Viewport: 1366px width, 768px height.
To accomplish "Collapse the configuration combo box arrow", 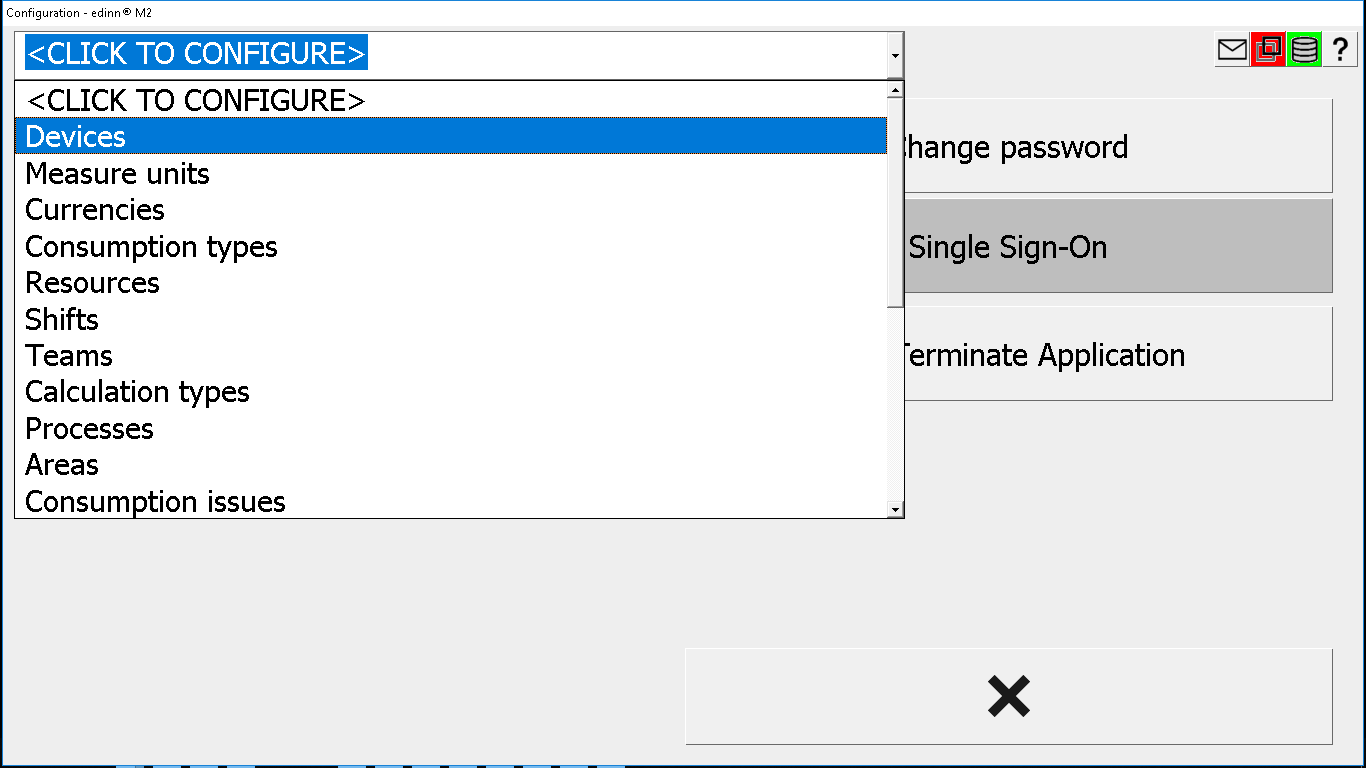I will pos(895,56).
